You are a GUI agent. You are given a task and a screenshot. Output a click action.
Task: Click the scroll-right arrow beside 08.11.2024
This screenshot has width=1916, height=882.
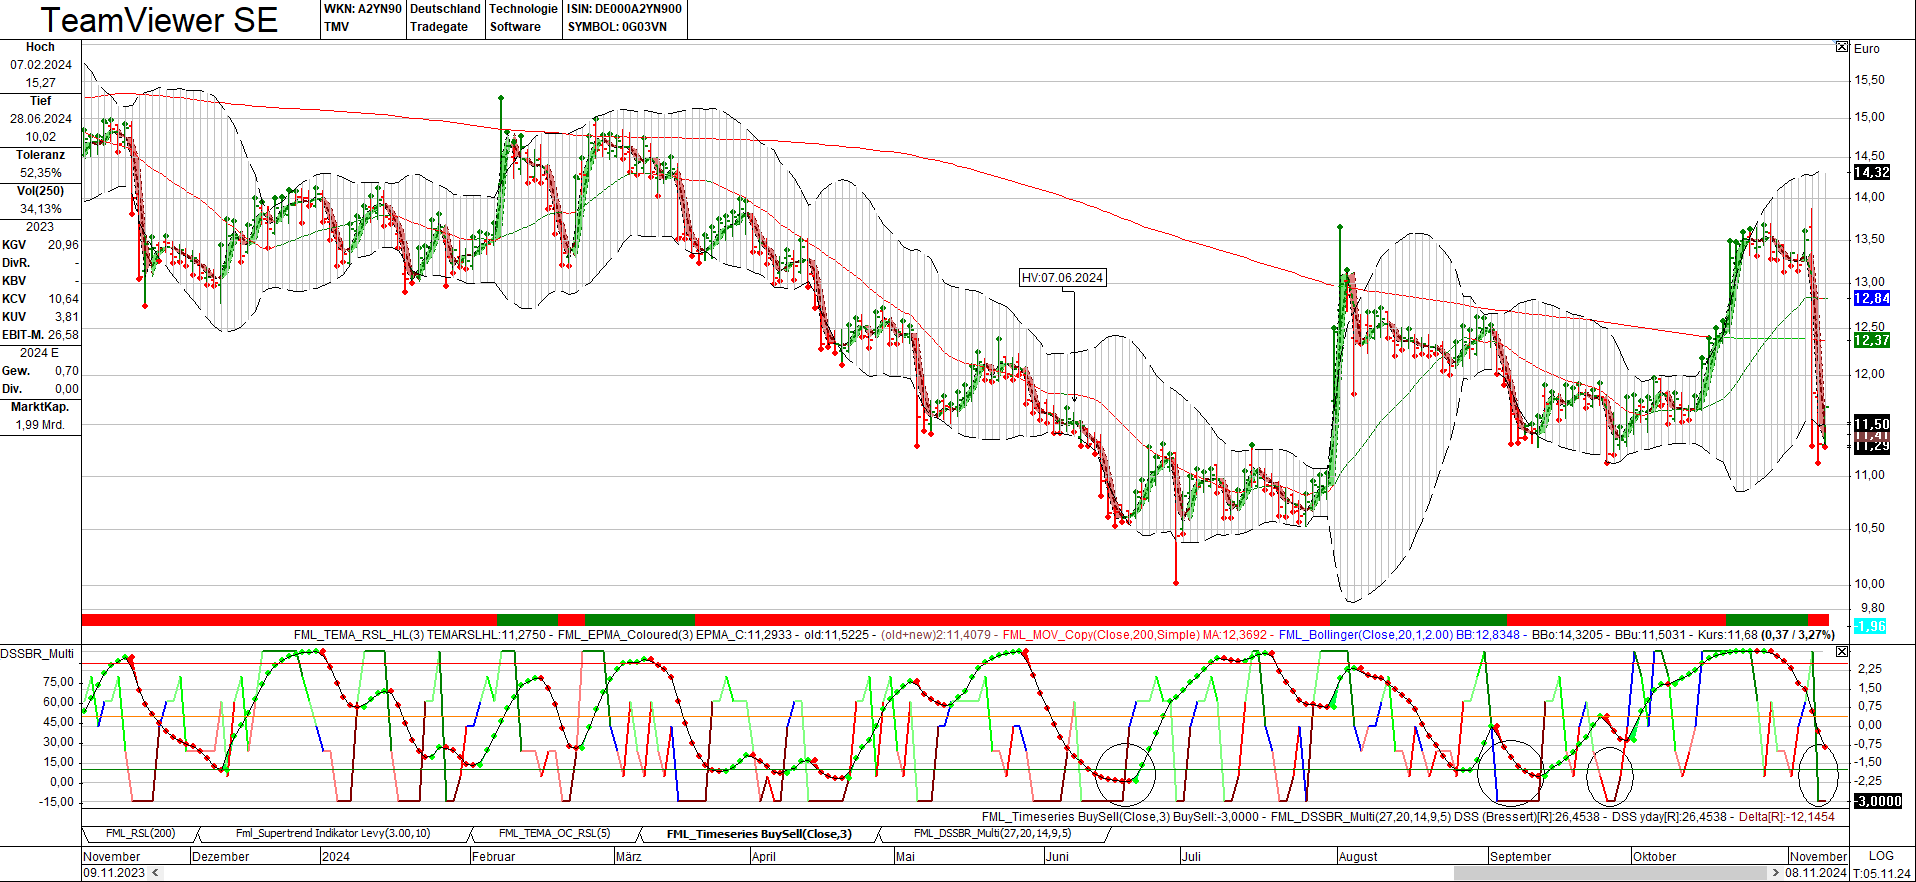1775,873
